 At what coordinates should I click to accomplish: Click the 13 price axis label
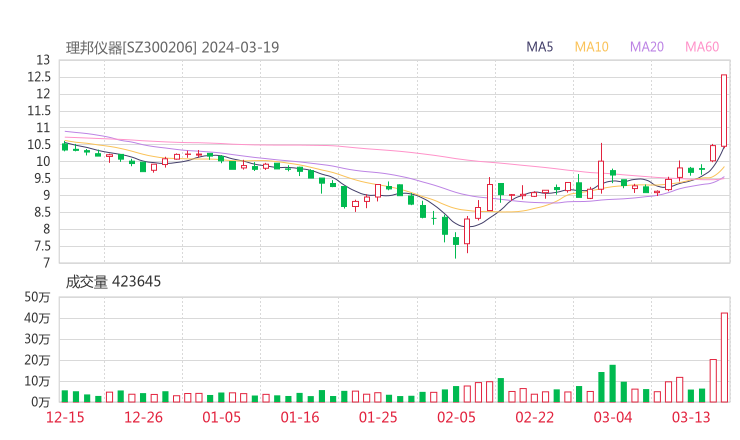[x=43, y=60]
